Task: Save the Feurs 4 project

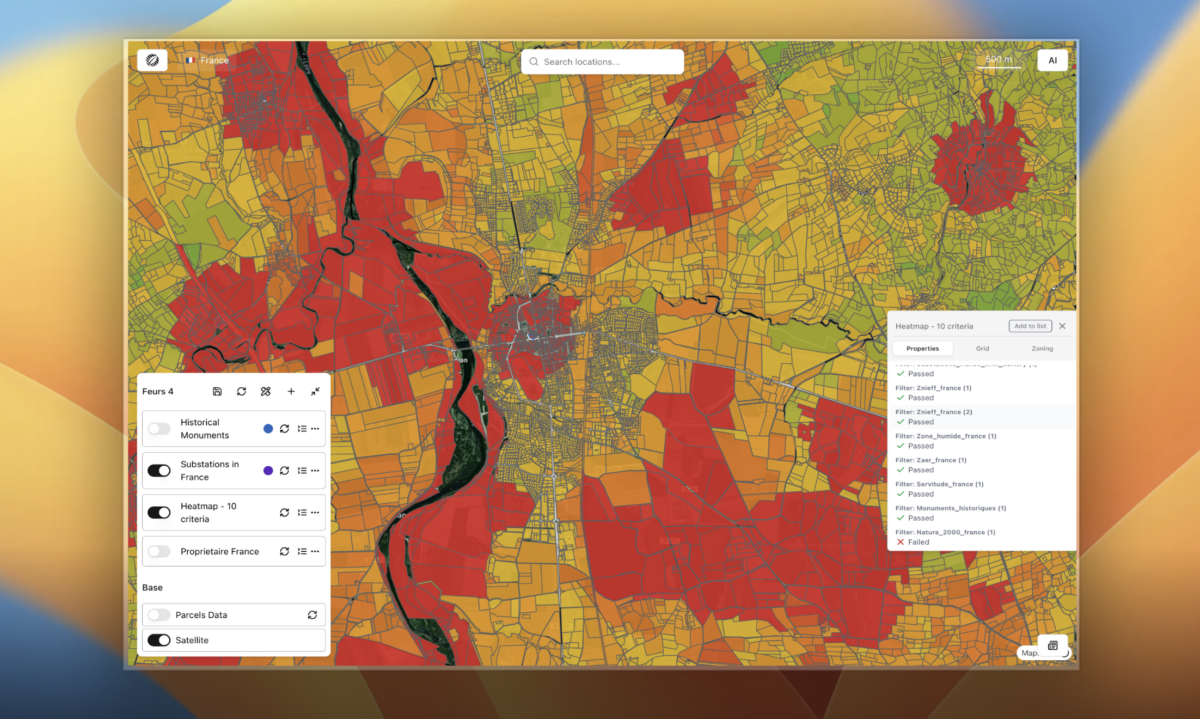Action: click(x=217, y=392)
